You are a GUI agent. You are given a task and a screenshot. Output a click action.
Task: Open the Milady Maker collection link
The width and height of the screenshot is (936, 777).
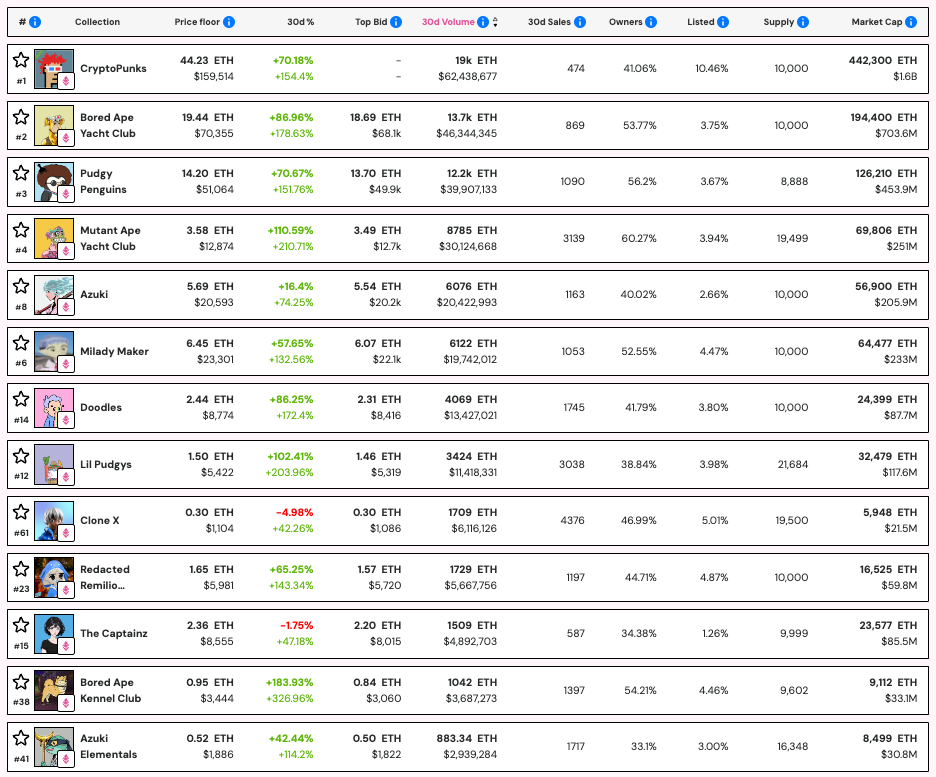point(114,351)
